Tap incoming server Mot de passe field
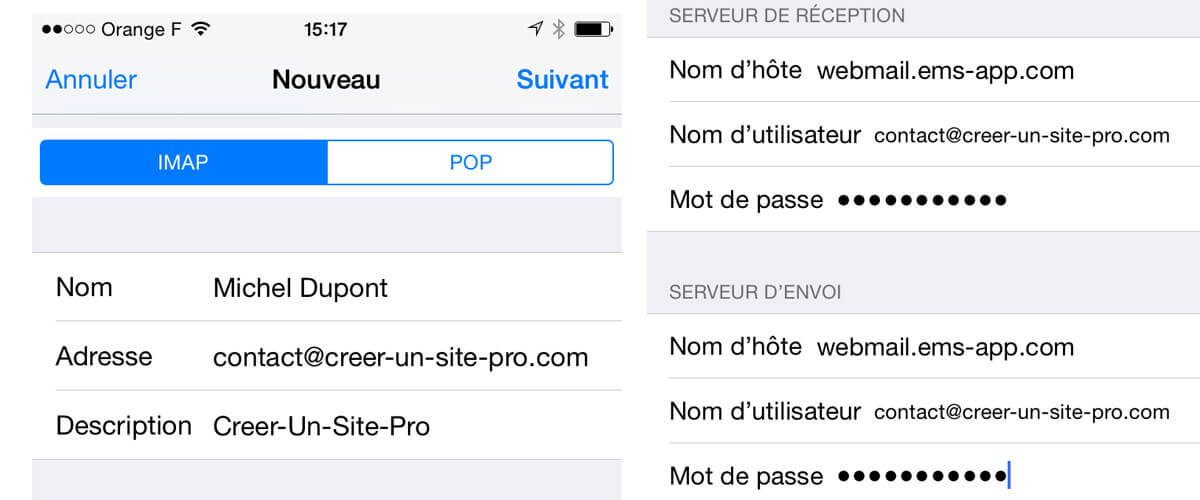 click(923, 199)
